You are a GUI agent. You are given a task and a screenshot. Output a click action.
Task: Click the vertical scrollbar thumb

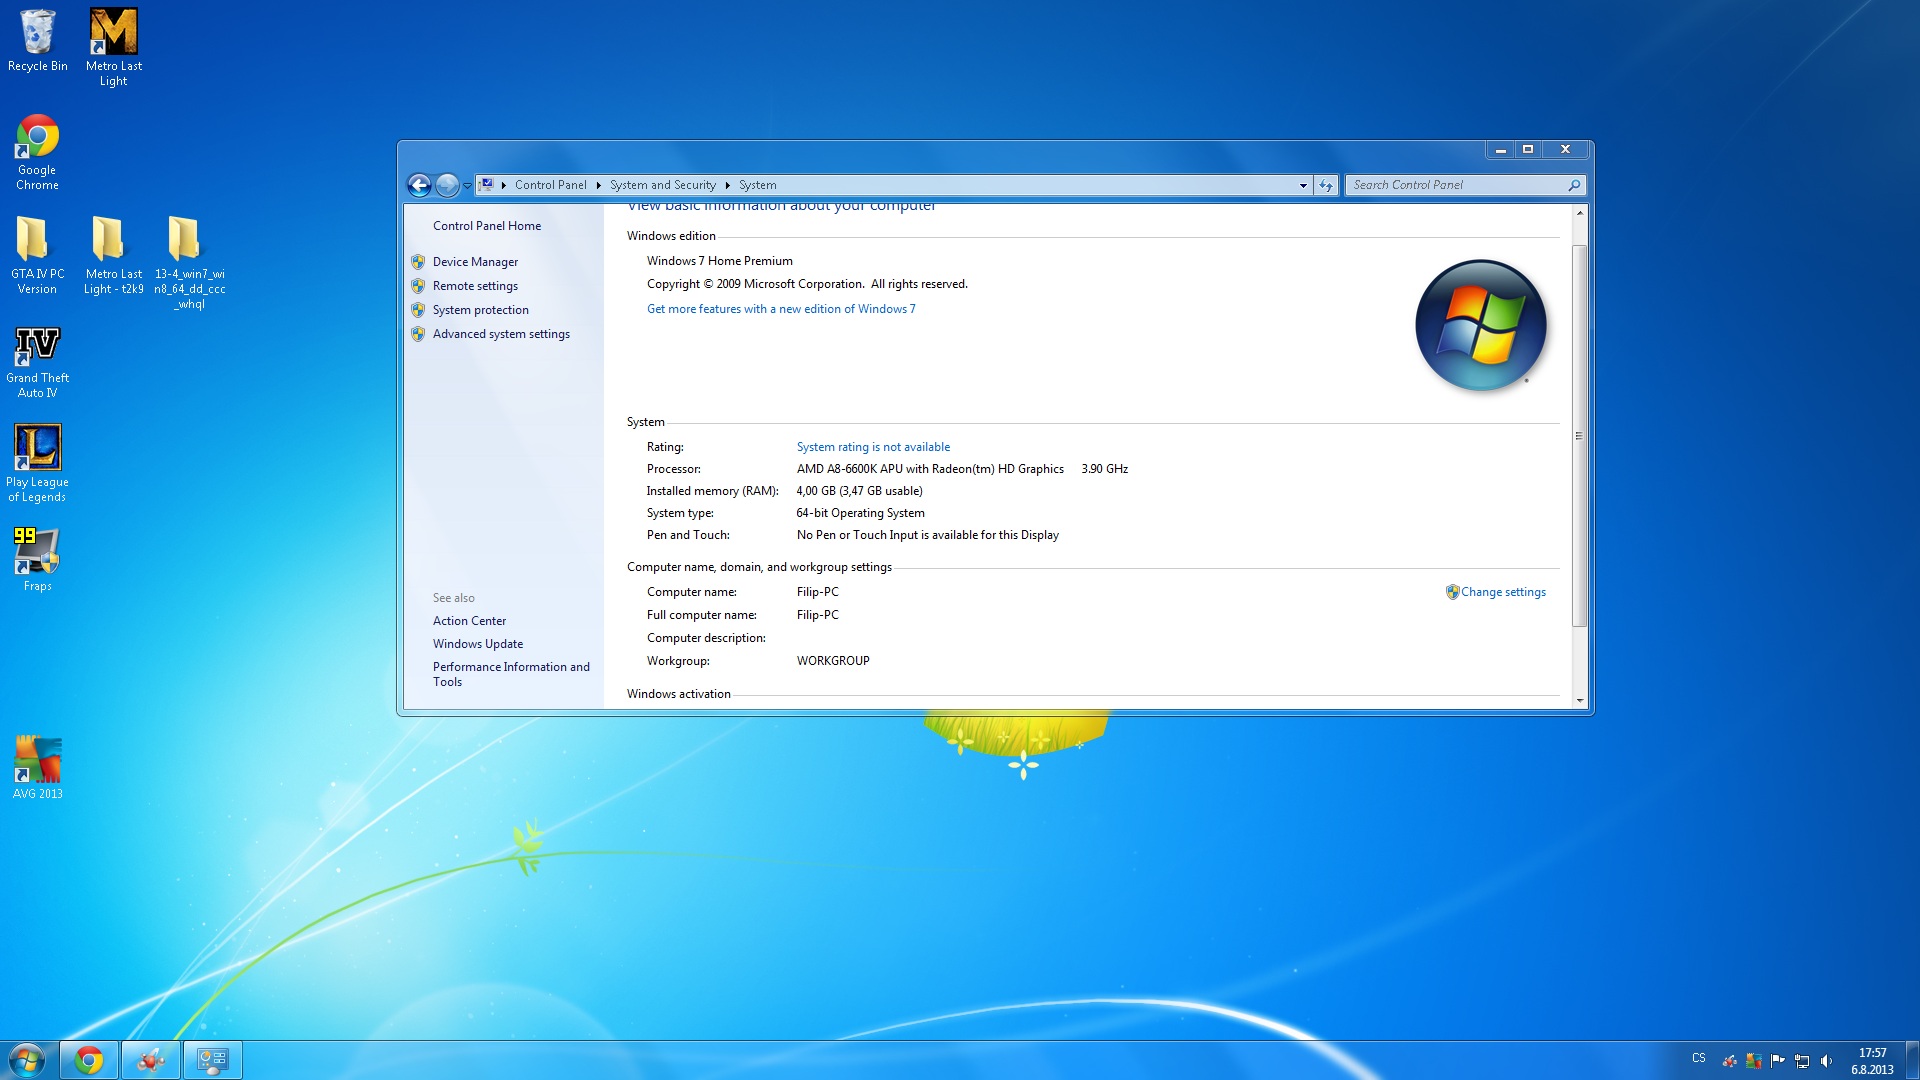coord(1580,436)
